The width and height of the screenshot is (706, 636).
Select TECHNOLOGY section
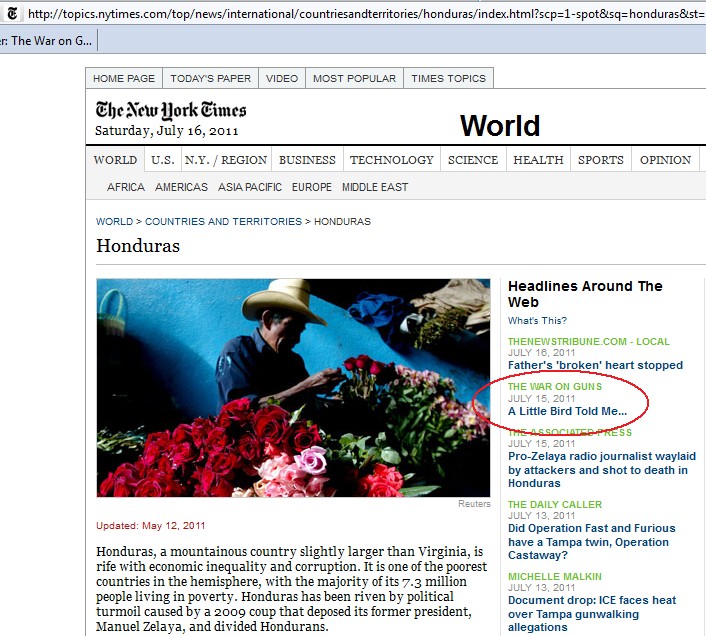(392, 160)
